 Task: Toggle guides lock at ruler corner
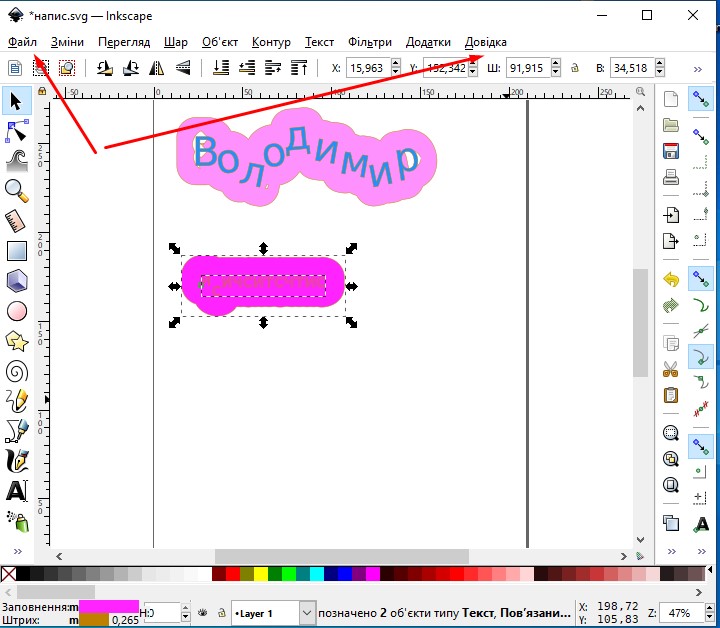tap(42, 91)
